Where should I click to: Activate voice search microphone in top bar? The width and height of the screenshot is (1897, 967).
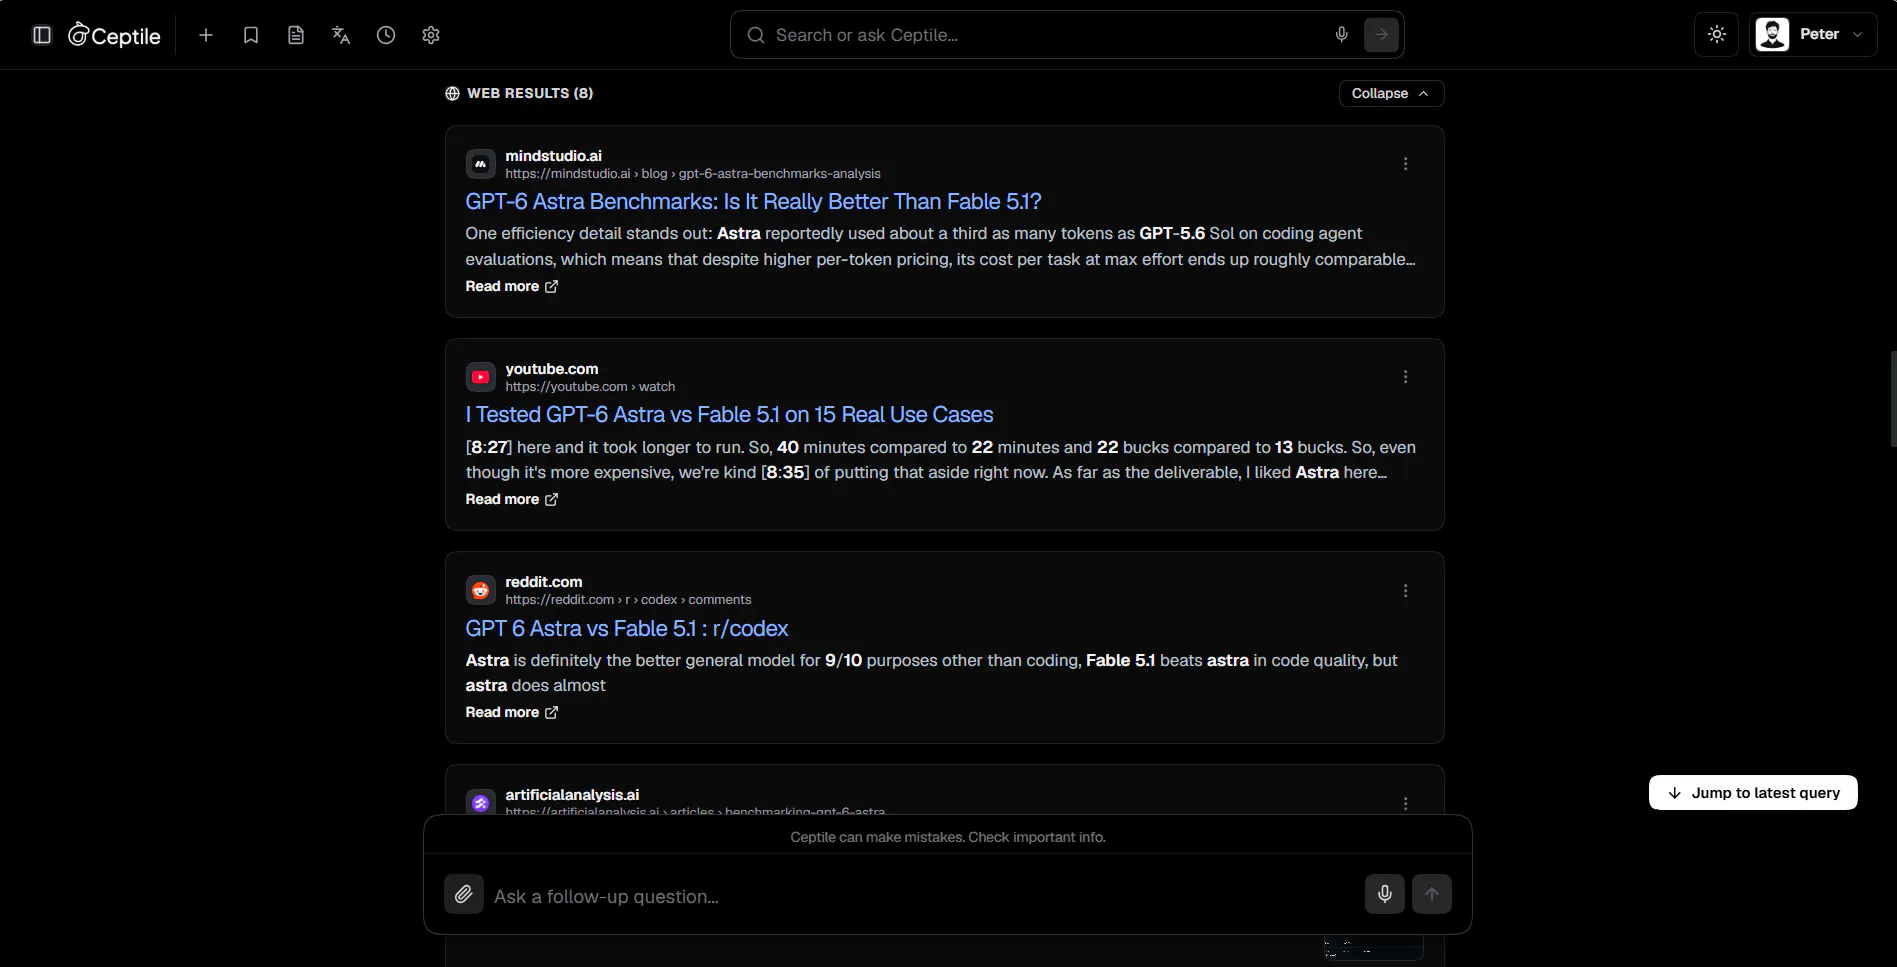point(1342,35)
